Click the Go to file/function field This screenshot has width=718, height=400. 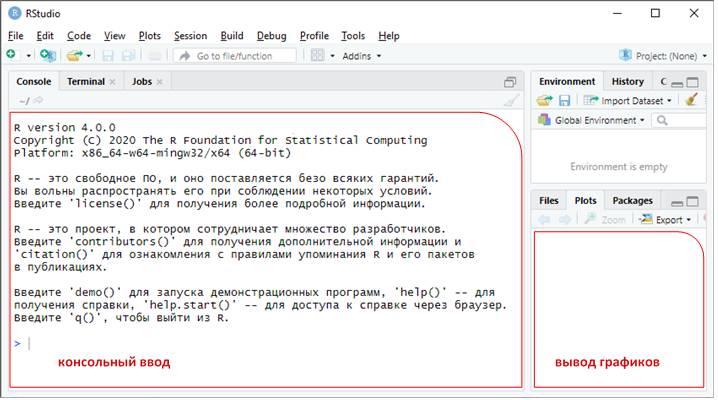click(x=240, y=55)
